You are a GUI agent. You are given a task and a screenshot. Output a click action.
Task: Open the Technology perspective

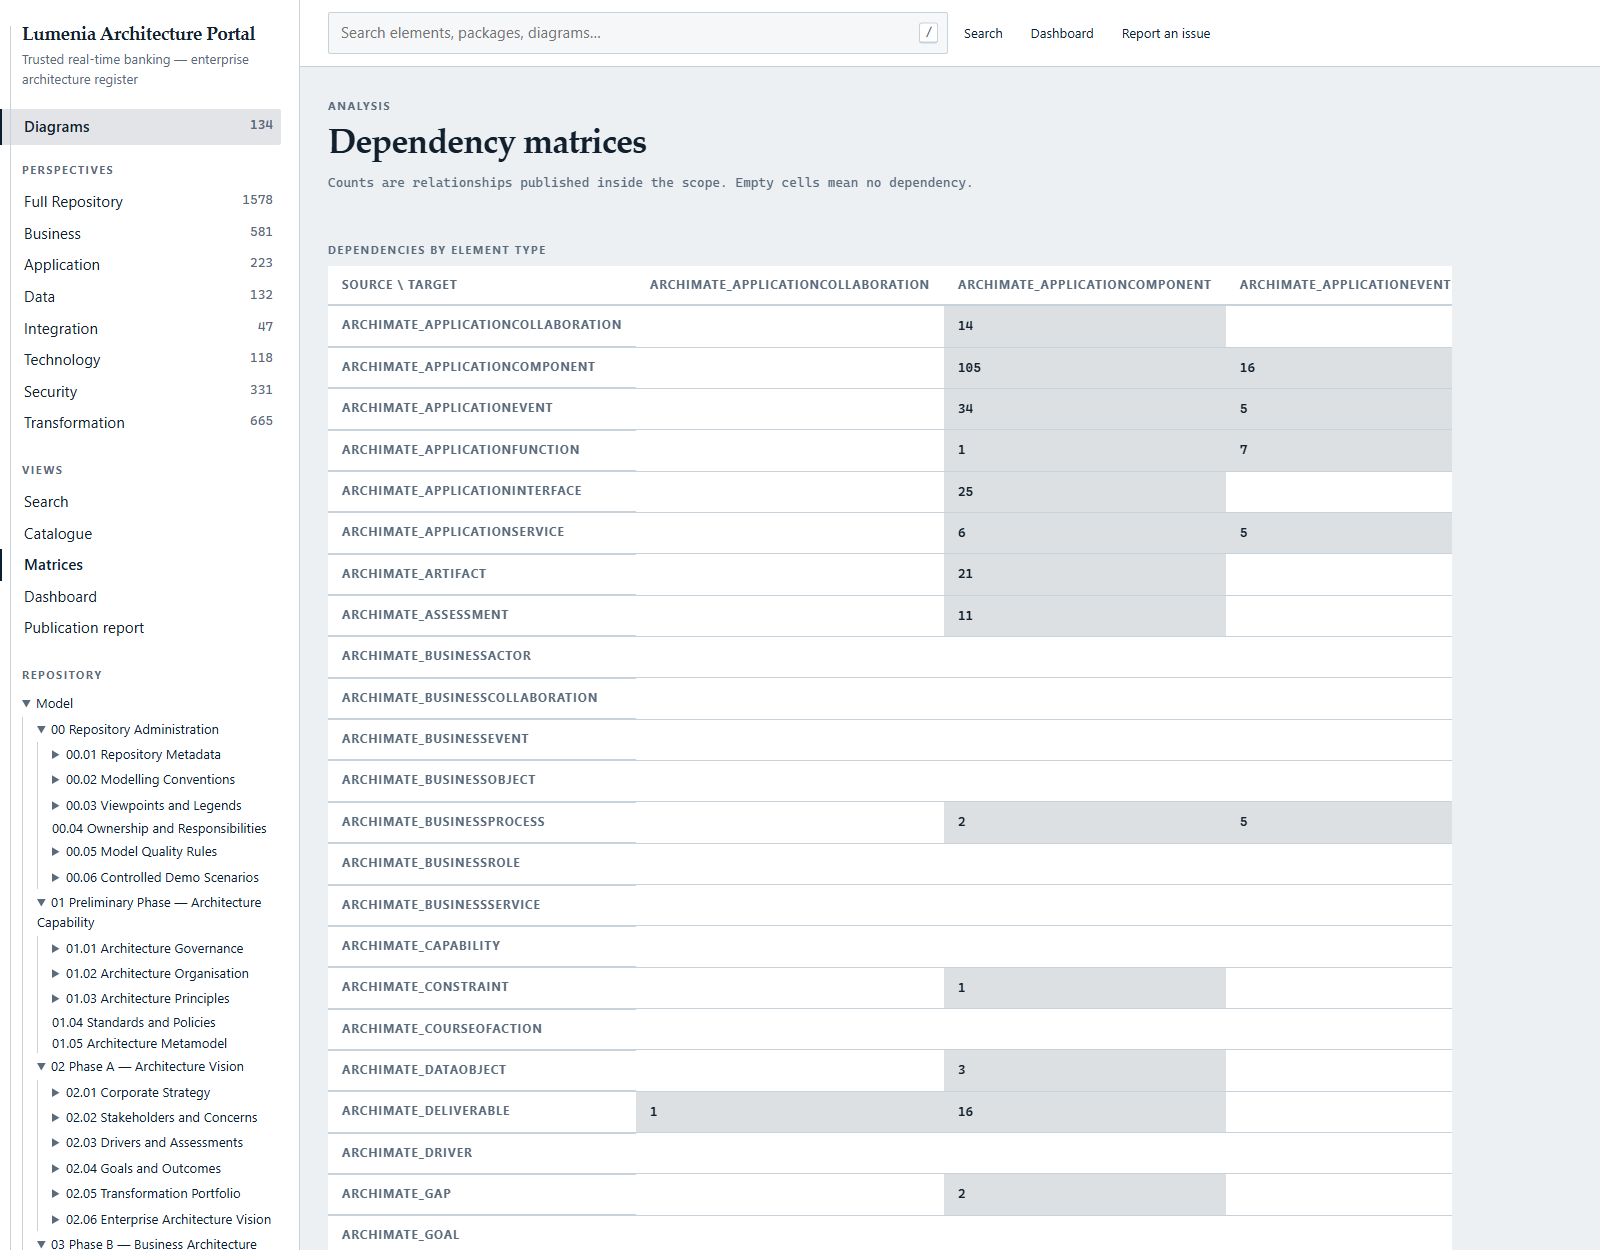coord(148,359)
